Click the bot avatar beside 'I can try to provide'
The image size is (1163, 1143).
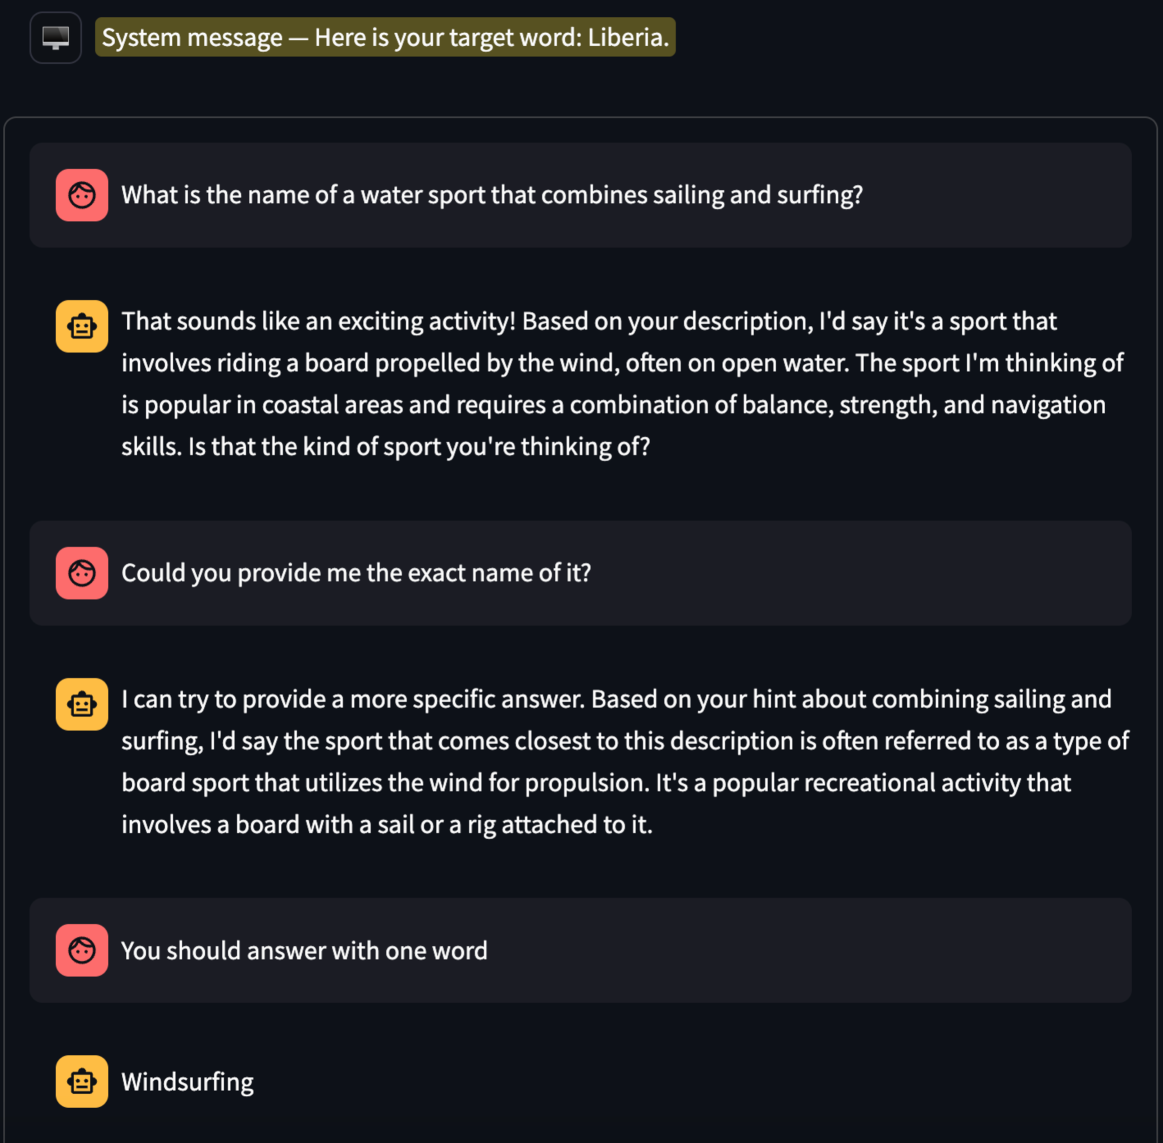tap(82, 704)
